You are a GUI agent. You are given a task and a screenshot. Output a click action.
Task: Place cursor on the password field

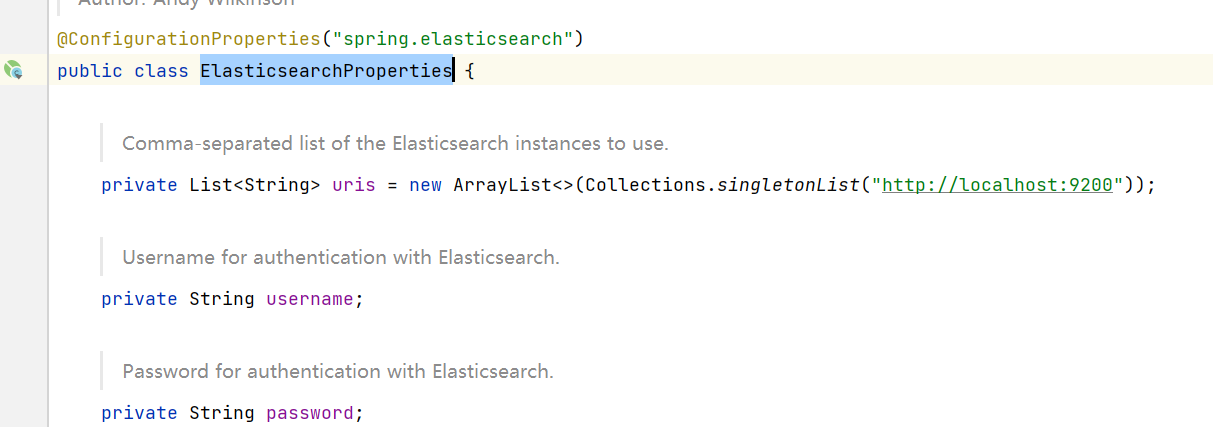point(309,413)
